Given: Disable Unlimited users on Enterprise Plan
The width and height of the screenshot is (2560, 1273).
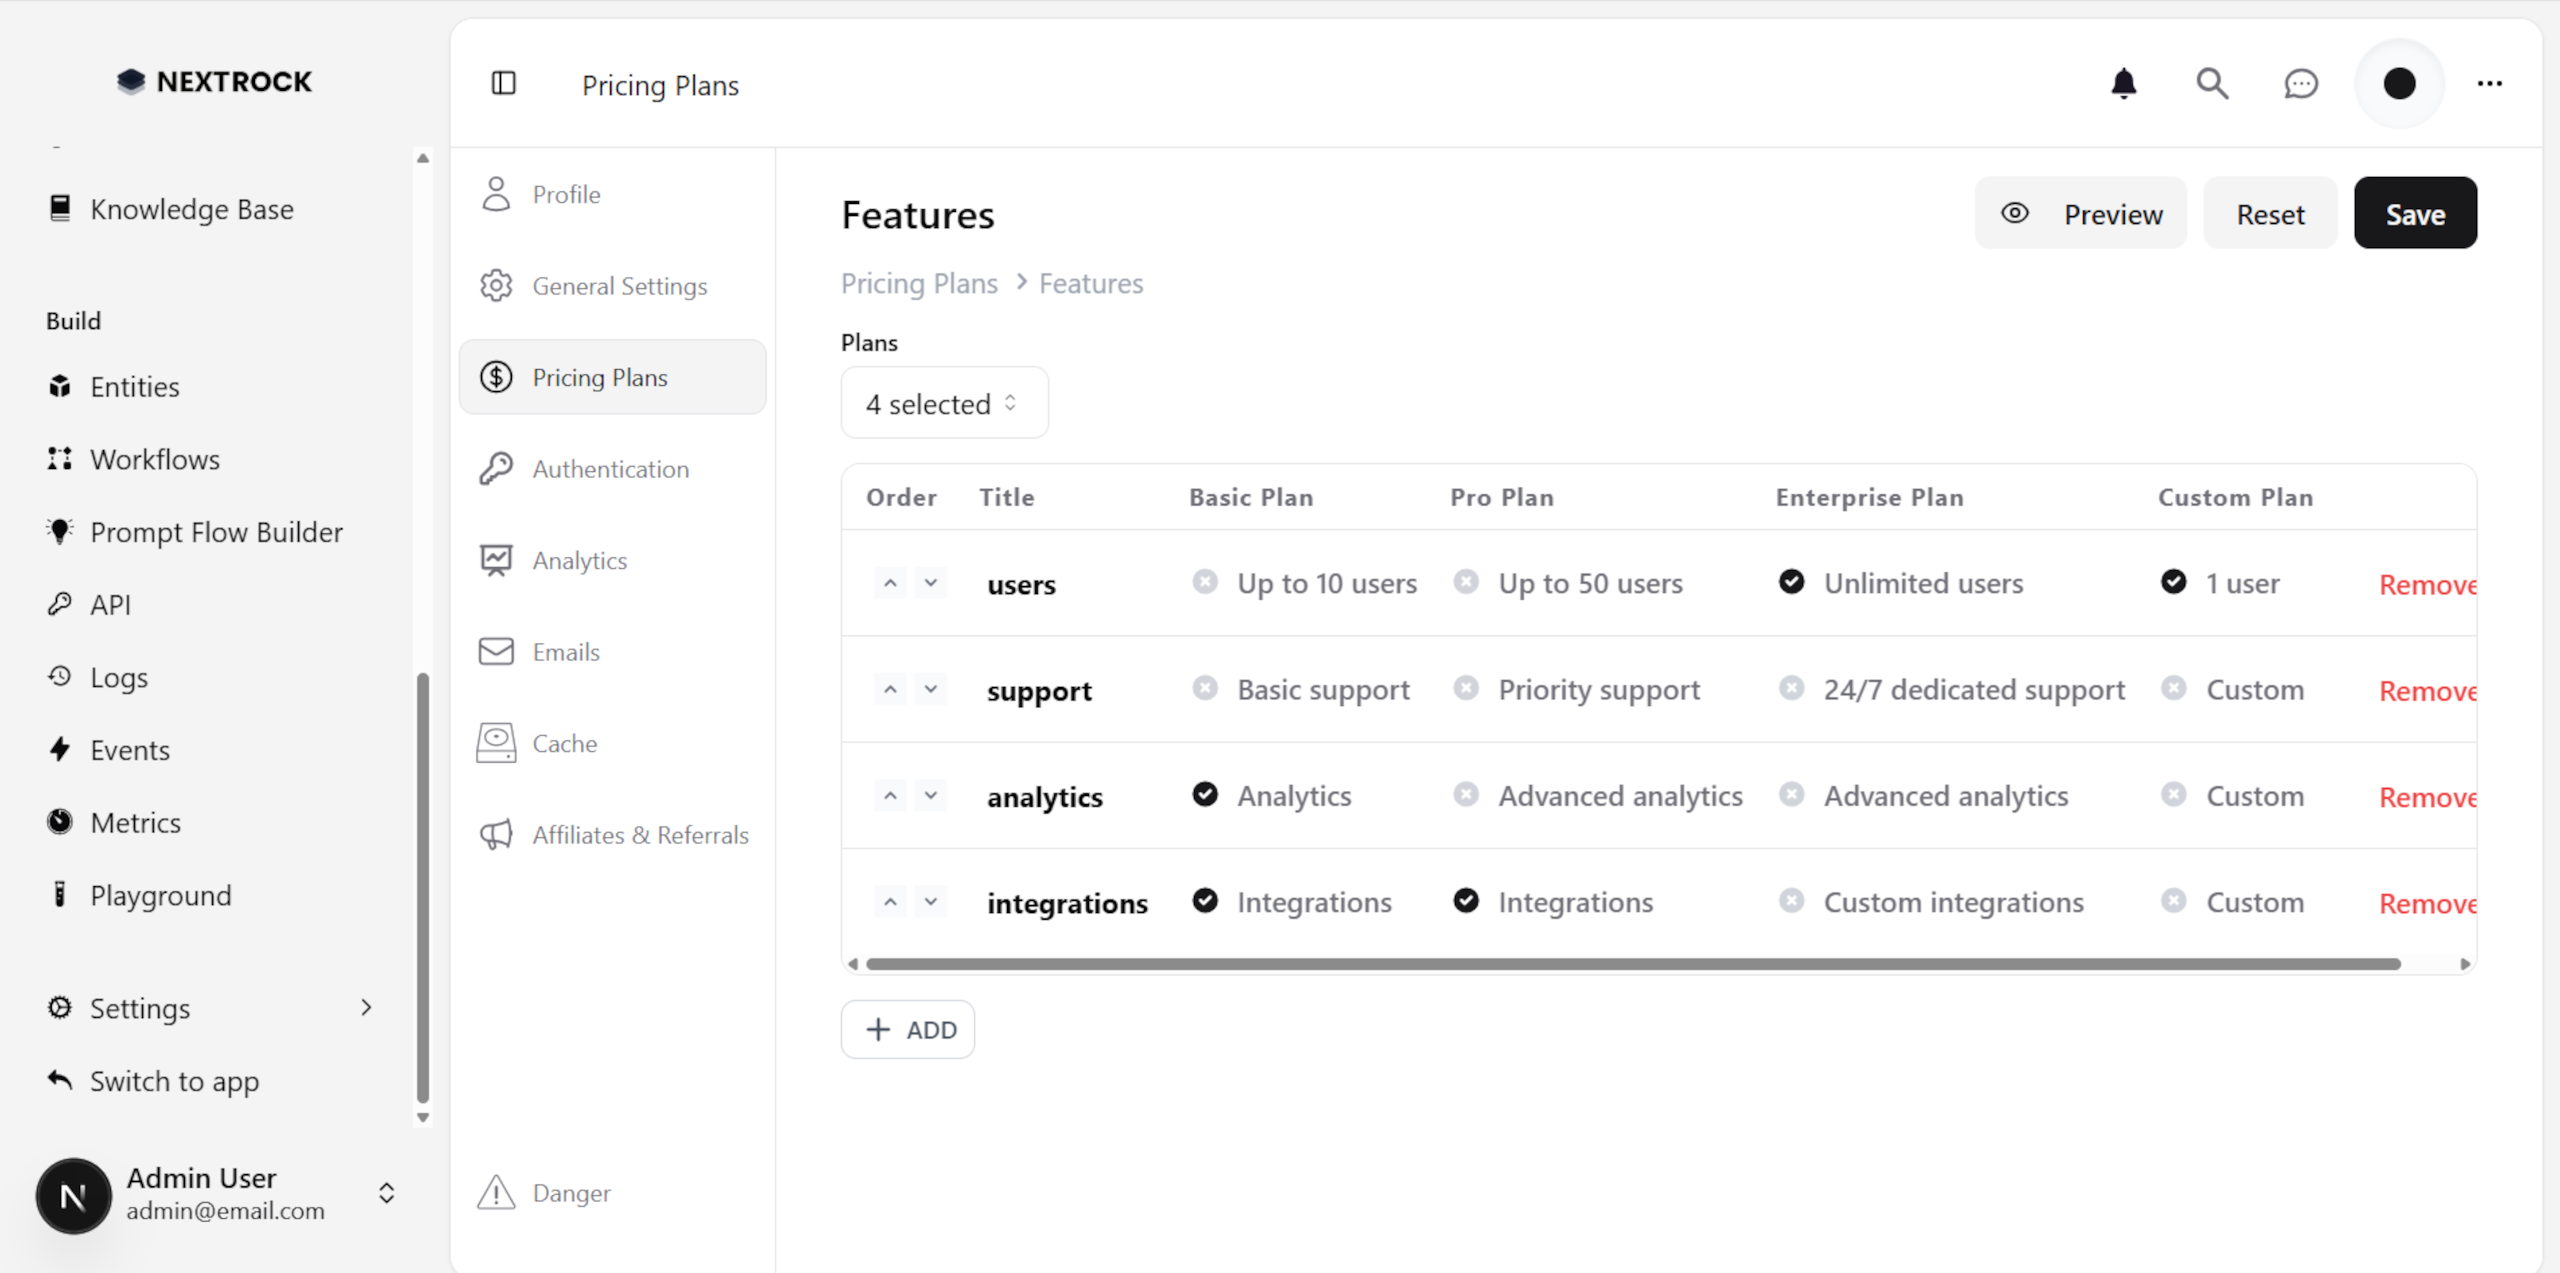Looking at the screenshot, I should point(1791,581).
